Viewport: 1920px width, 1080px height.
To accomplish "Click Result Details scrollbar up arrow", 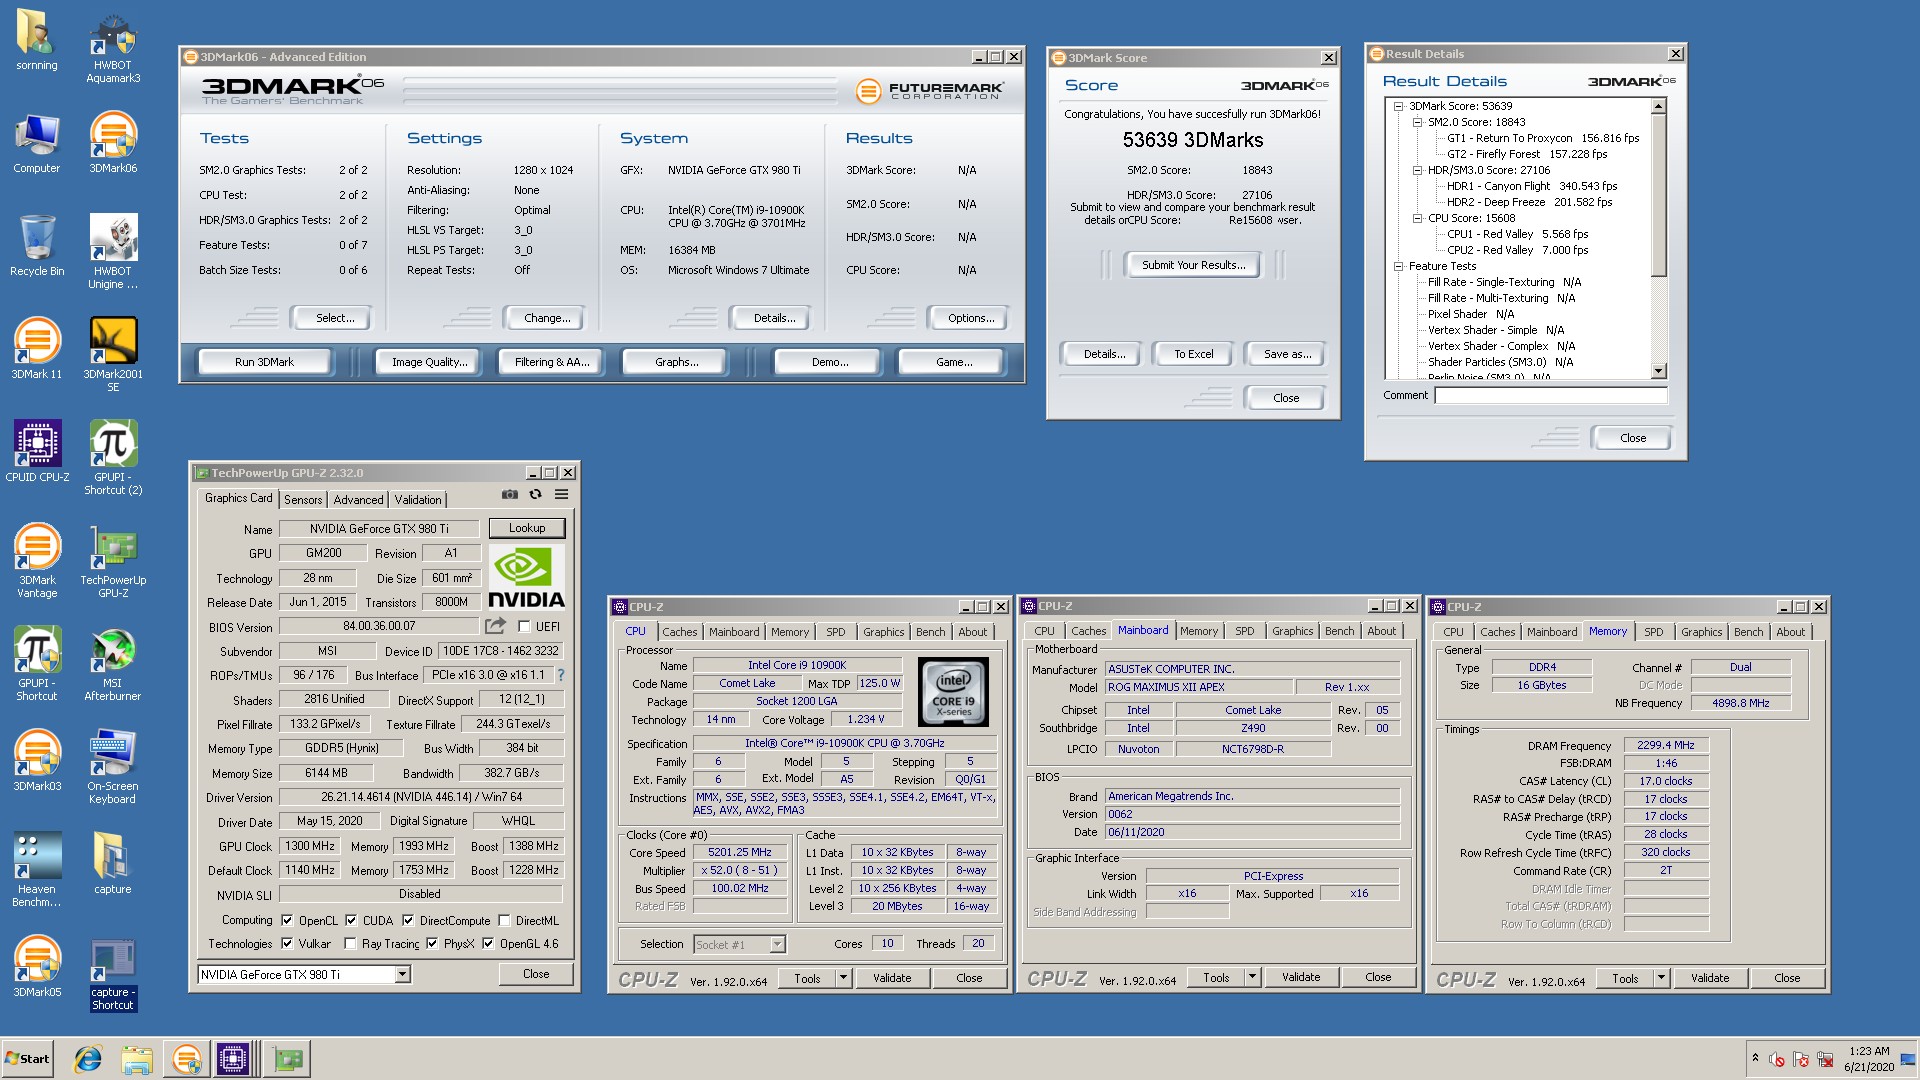I will coord(1658,106).
